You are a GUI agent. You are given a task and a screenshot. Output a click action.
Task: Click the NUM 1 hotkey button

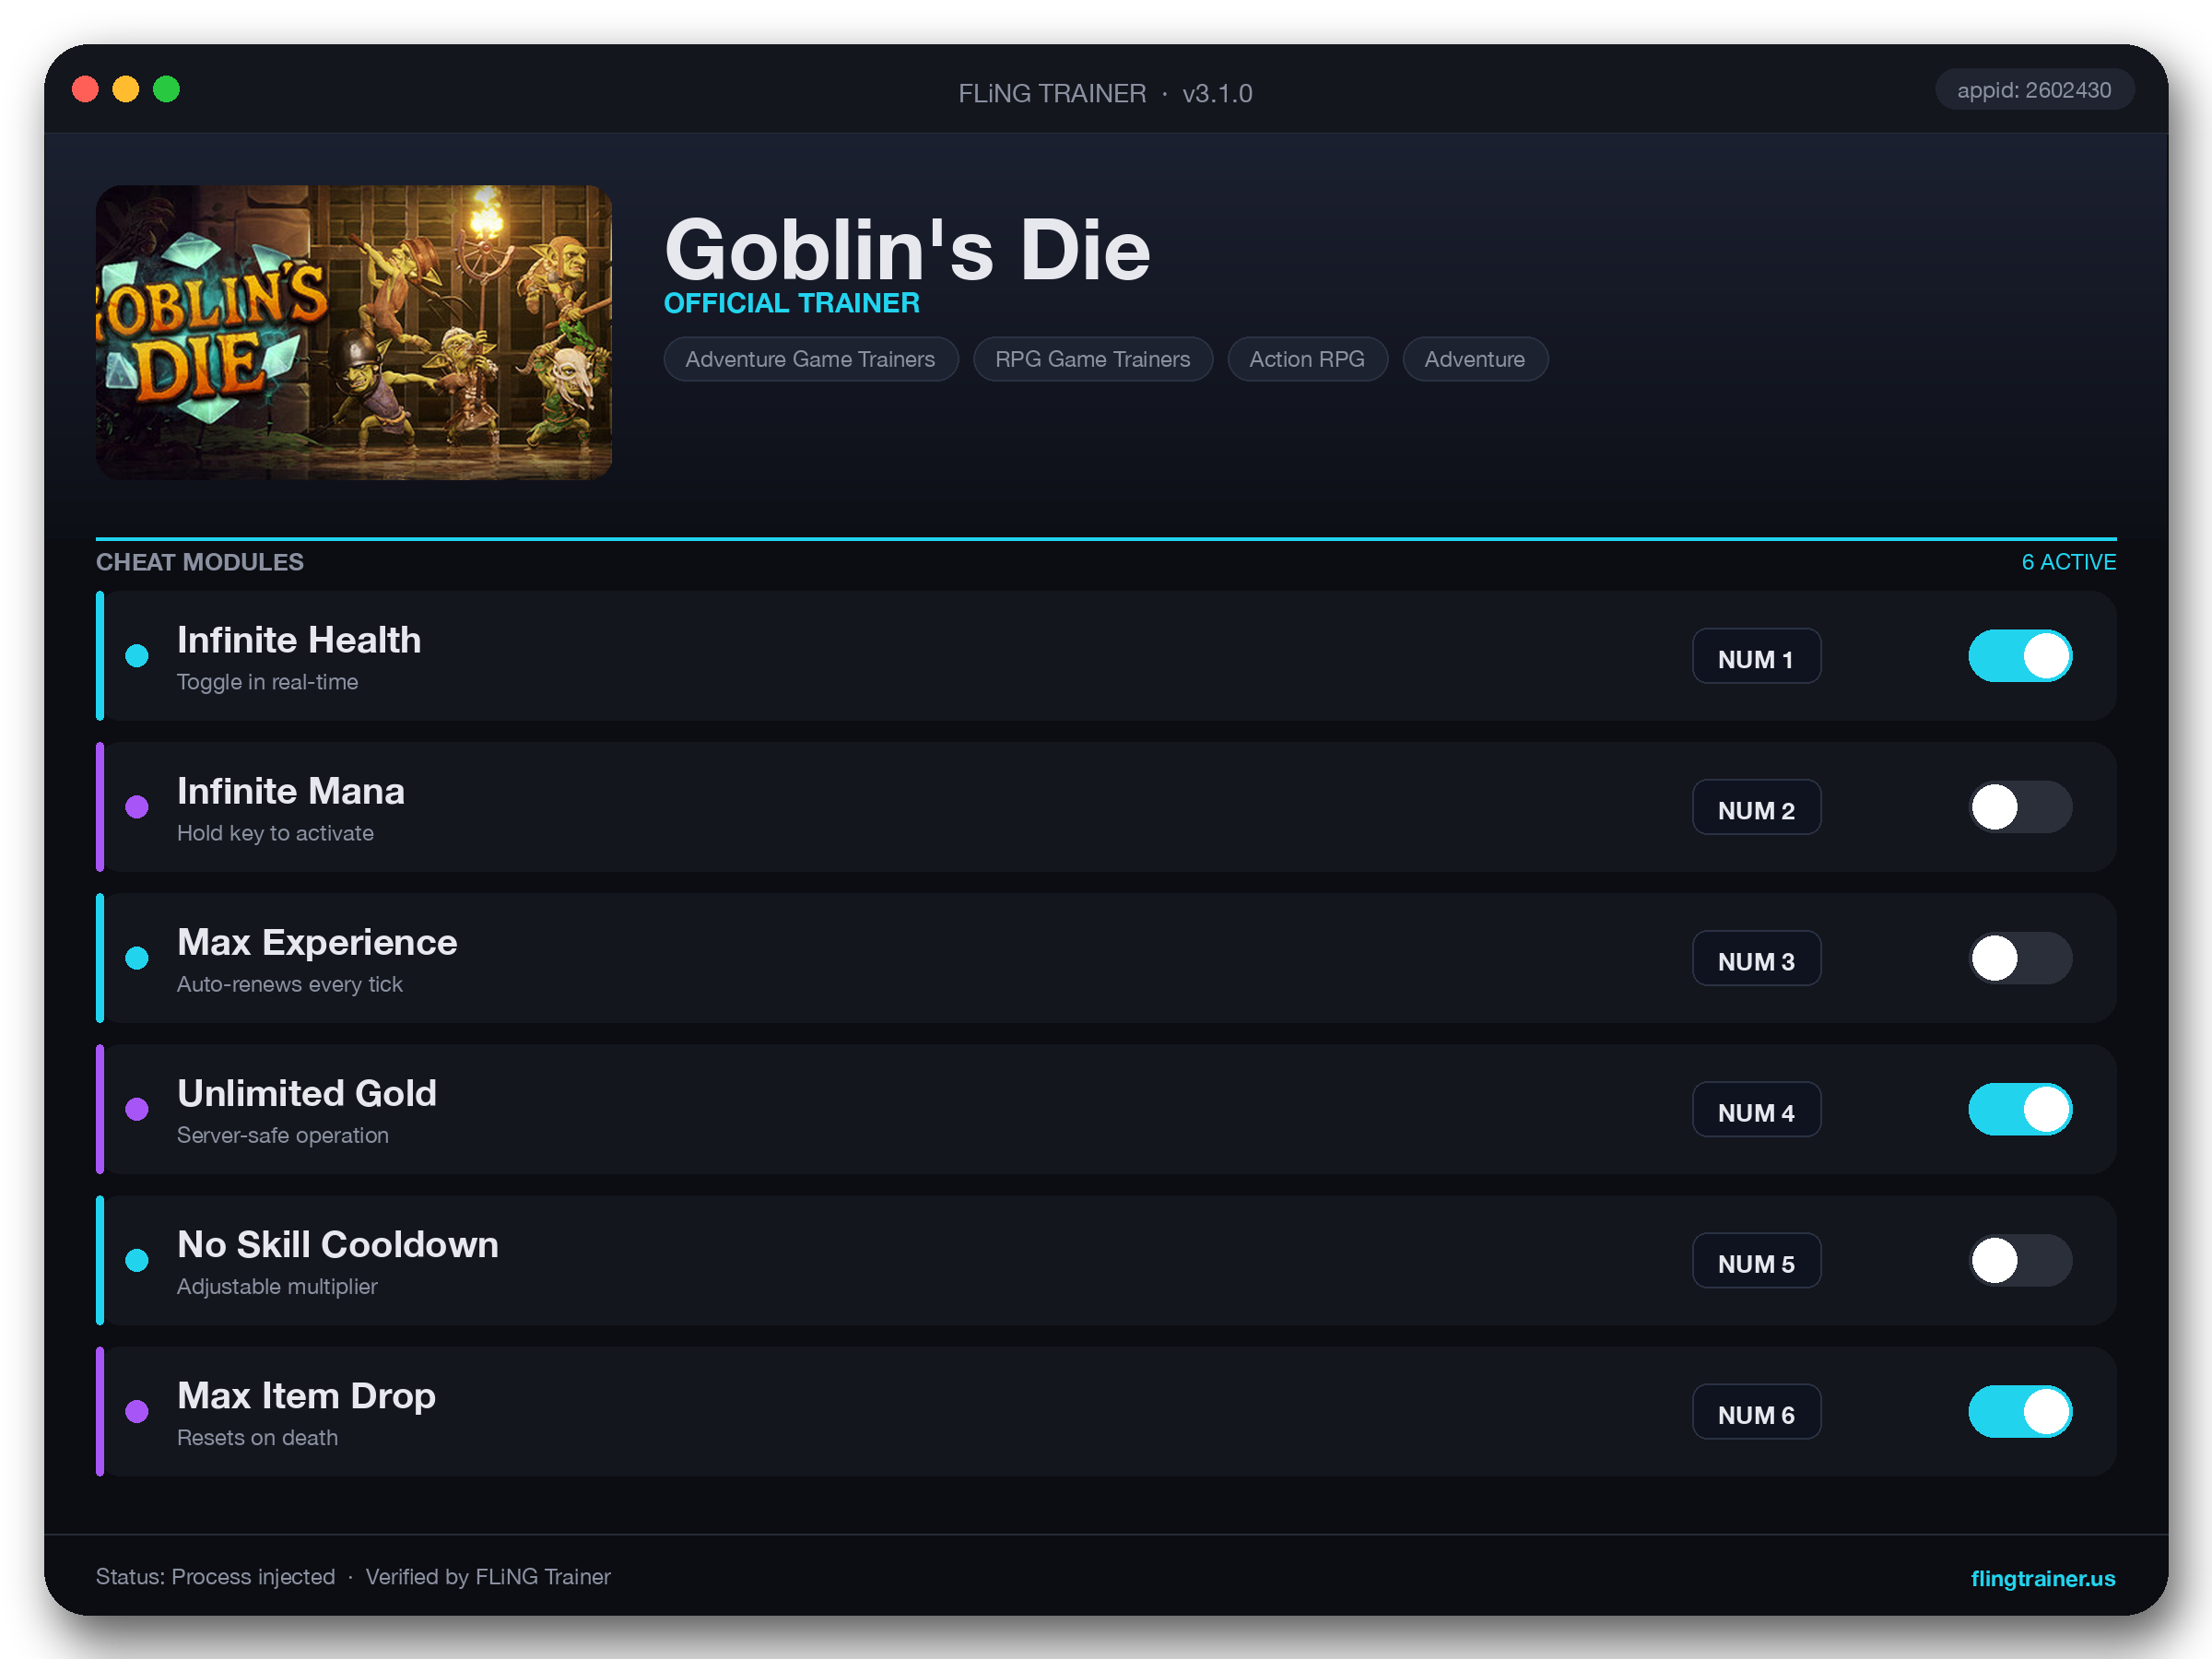1756,656
